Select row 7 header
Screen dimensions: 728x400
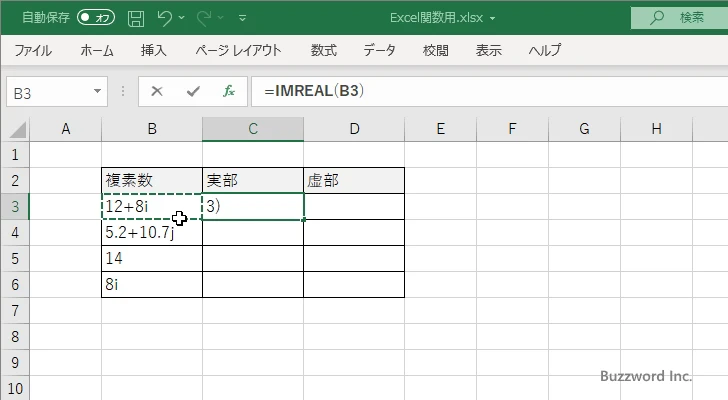pyautogui.click(x=15, y=310)
